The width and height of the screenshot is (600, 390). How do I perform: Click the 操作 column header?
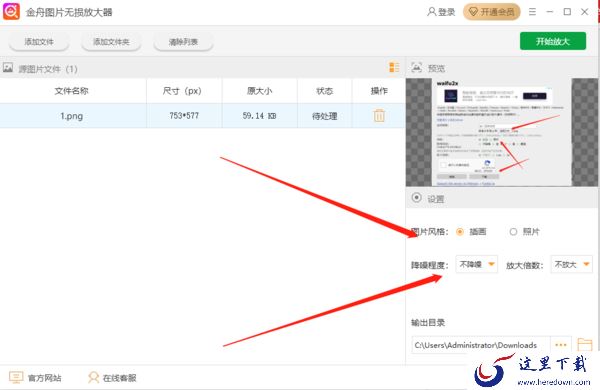tap(379, 91)
